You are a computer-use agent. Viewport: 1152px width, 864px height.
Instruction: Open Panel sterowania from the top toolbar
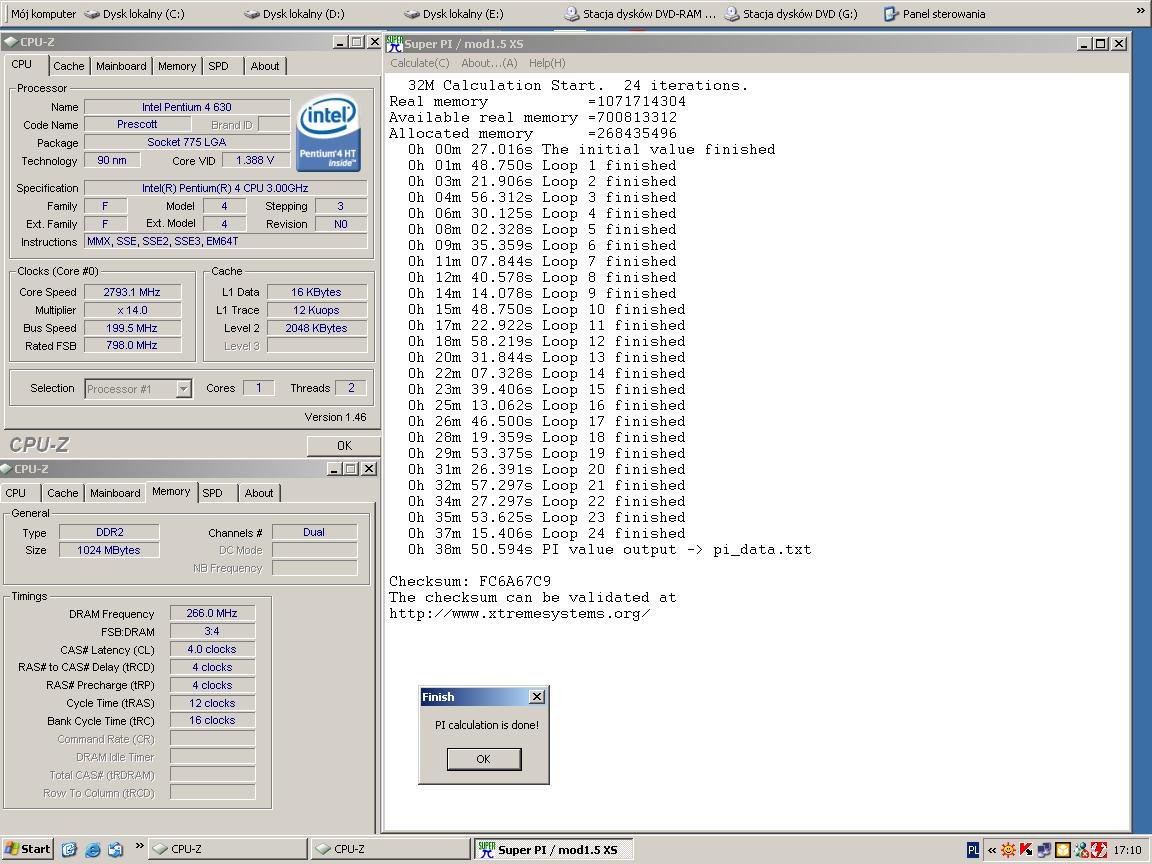click(934, 14)
